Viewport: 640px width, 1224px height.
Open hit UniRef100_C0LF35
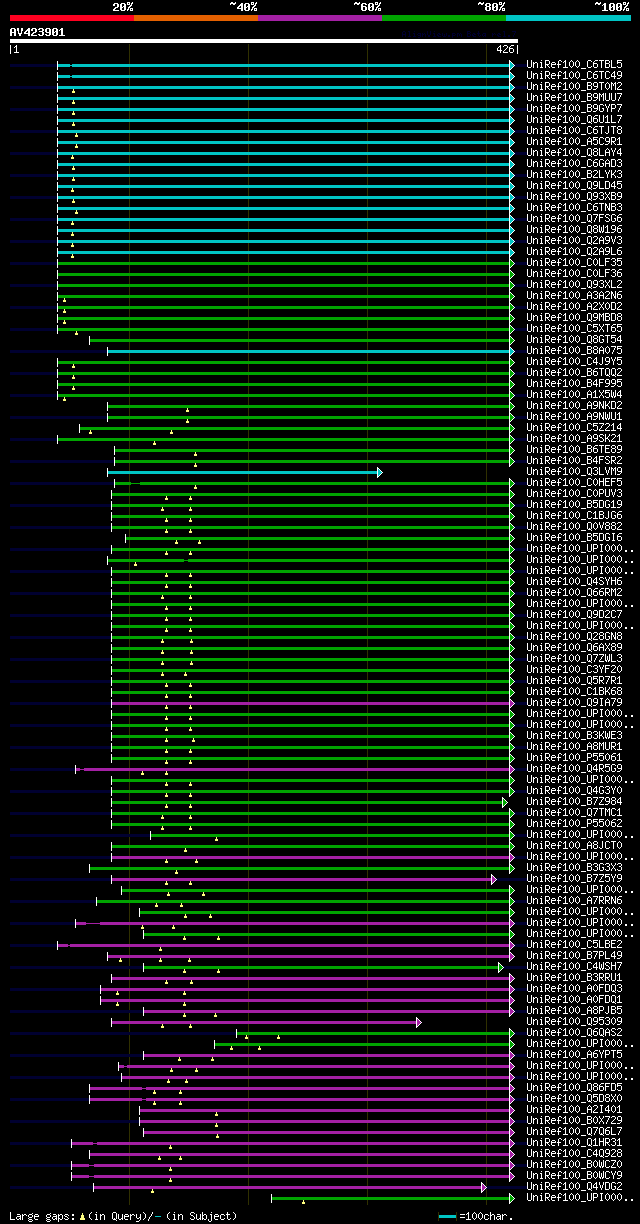(x=575, y=263)
